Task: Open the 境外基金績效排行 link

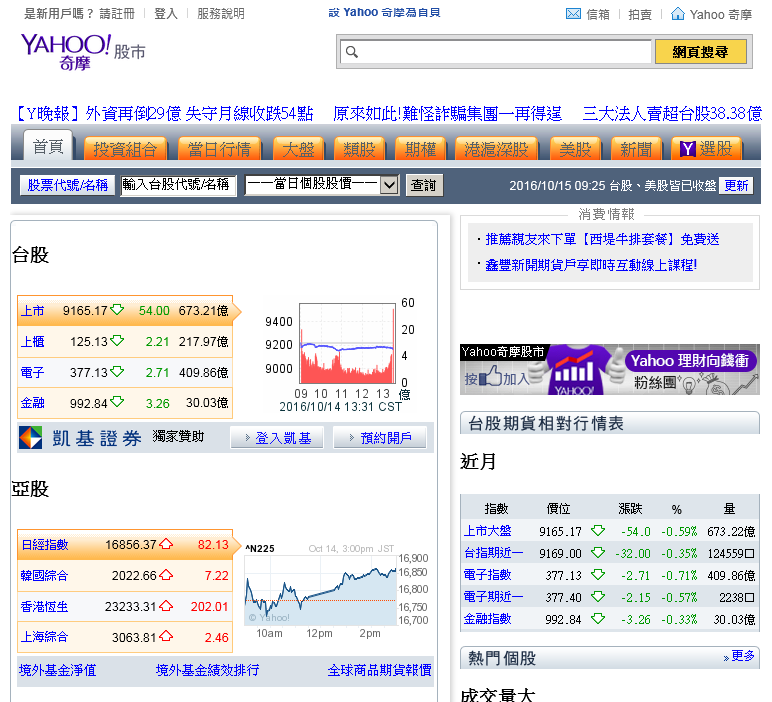Action: point(207,670)
